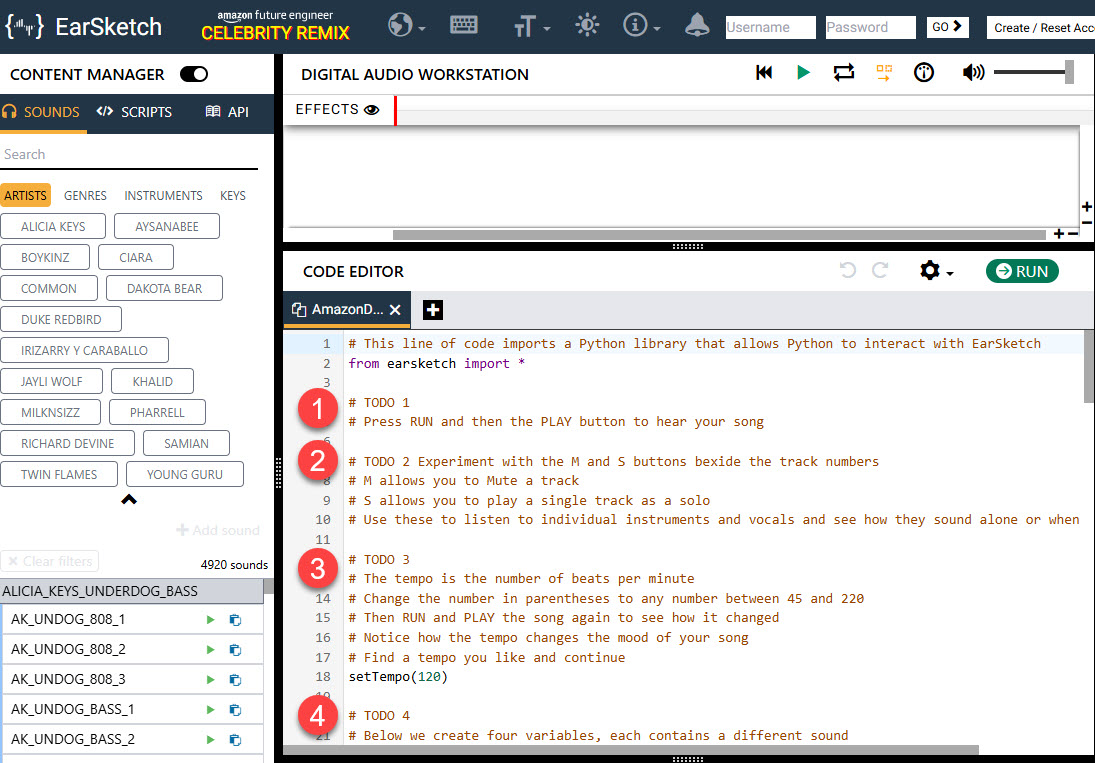Add a new script tab
Viewport: 1095px width, 763px height.
click(x=433, y=310)
